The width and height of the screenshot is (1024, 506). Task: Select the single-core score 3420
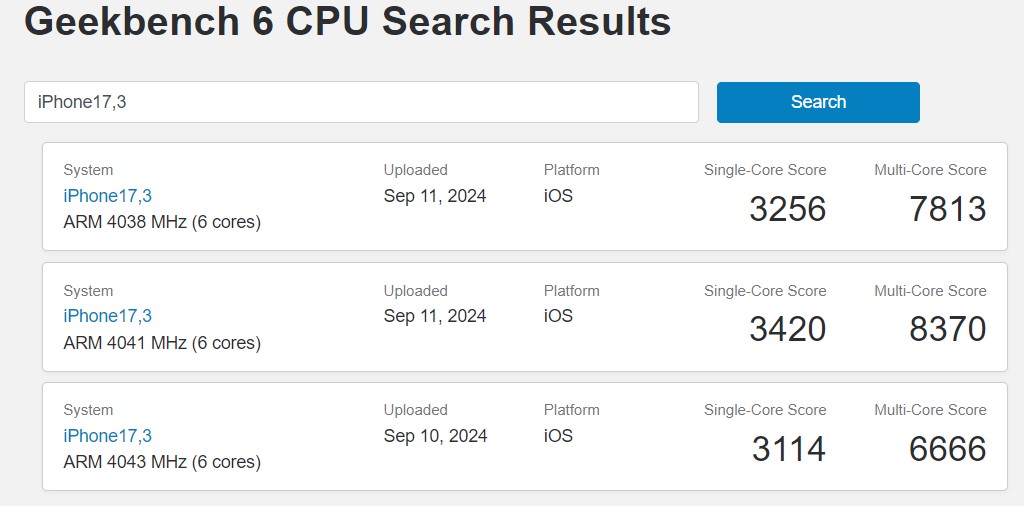[788, 329]
